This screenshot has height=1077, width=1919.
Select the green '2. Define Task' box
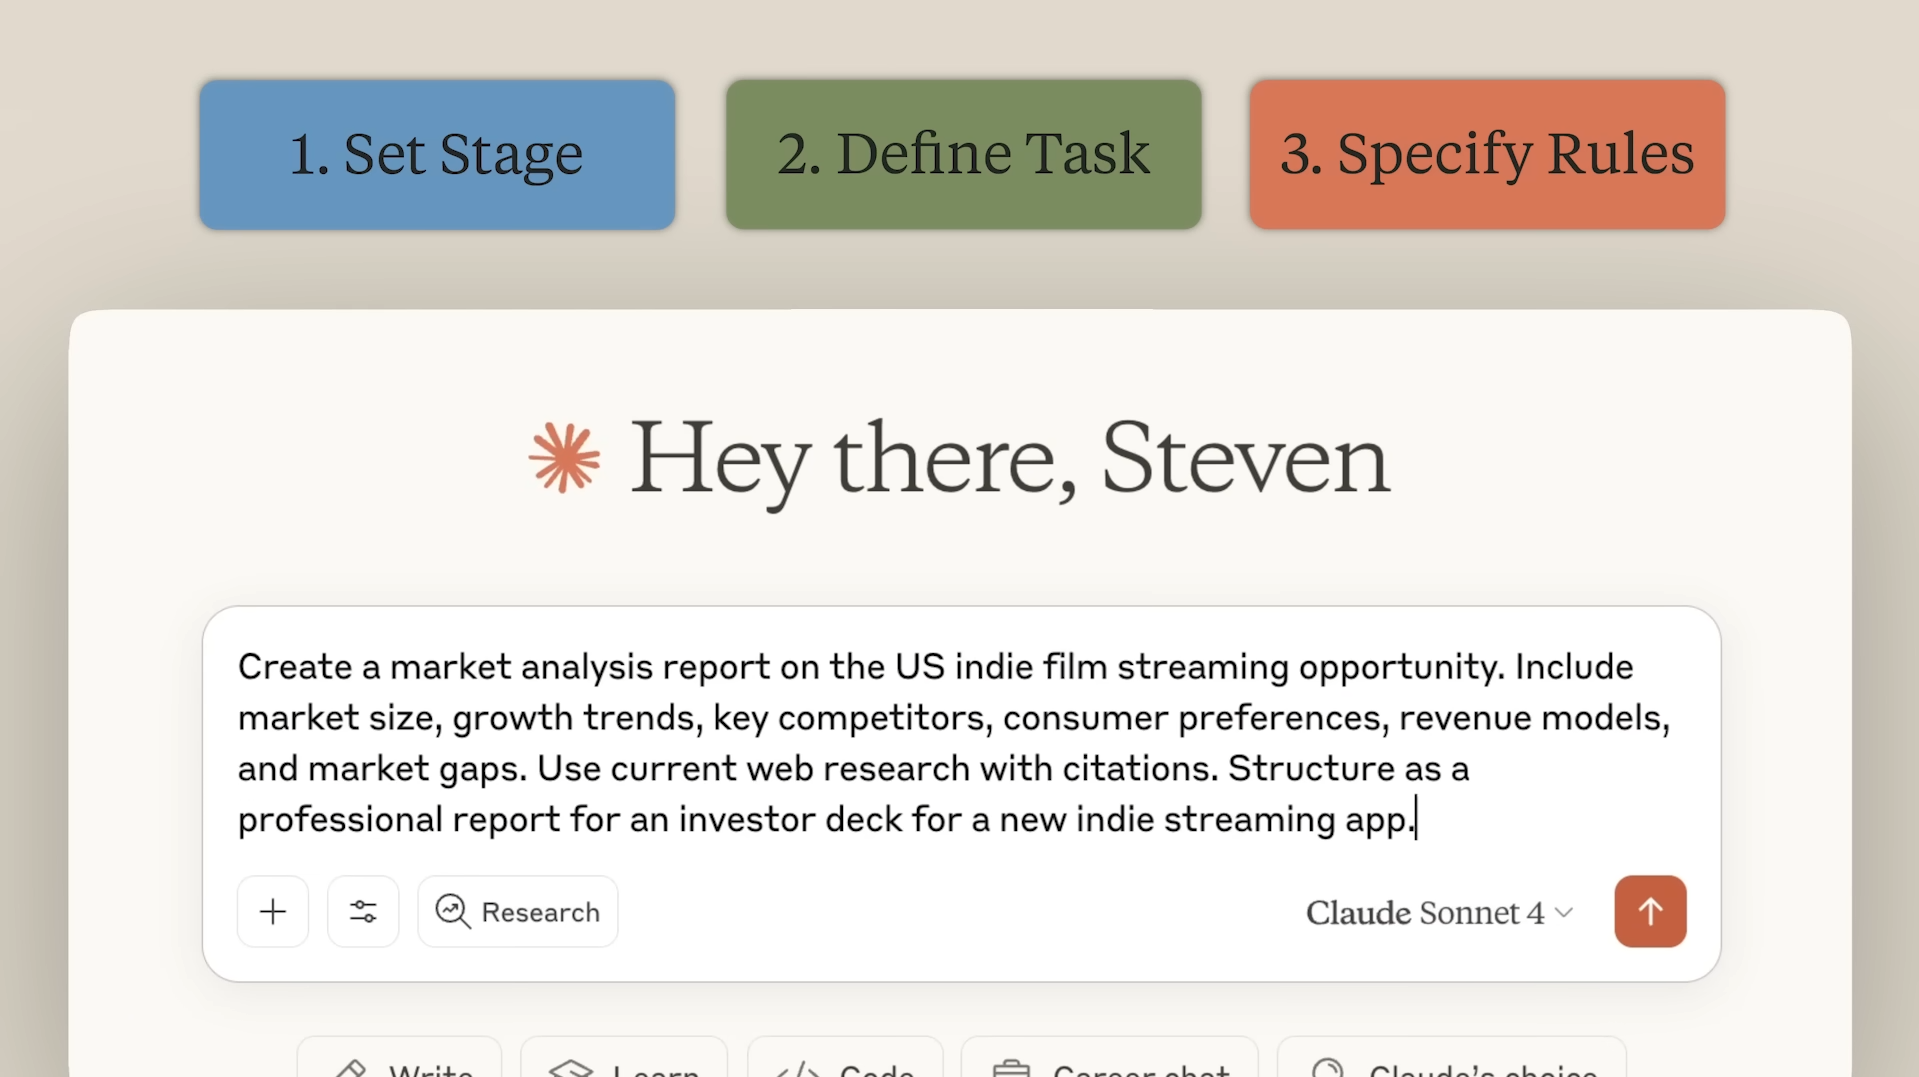tap(963, 155)
